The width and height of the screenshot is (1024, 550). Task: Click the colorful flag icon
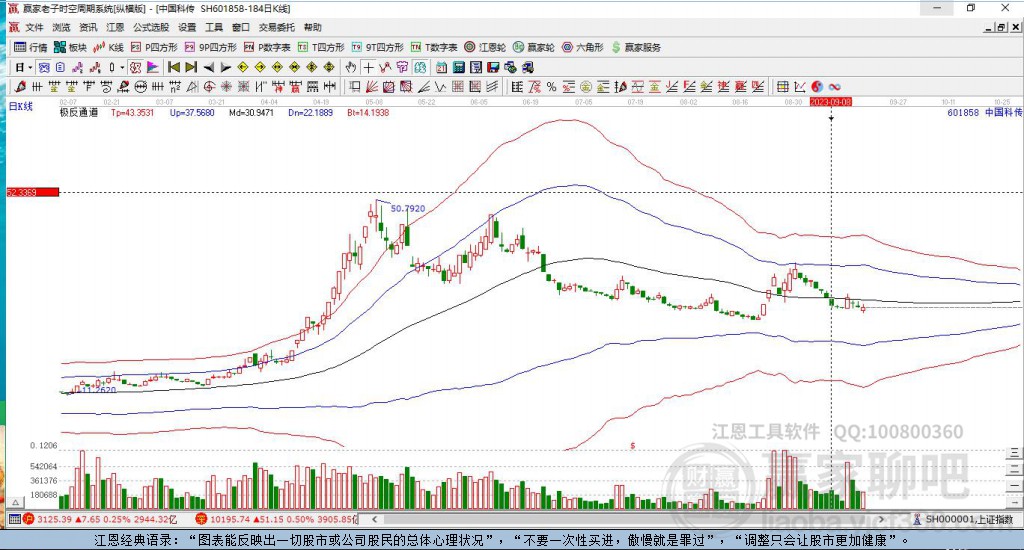pyautogui.click(x=152, y=67)
